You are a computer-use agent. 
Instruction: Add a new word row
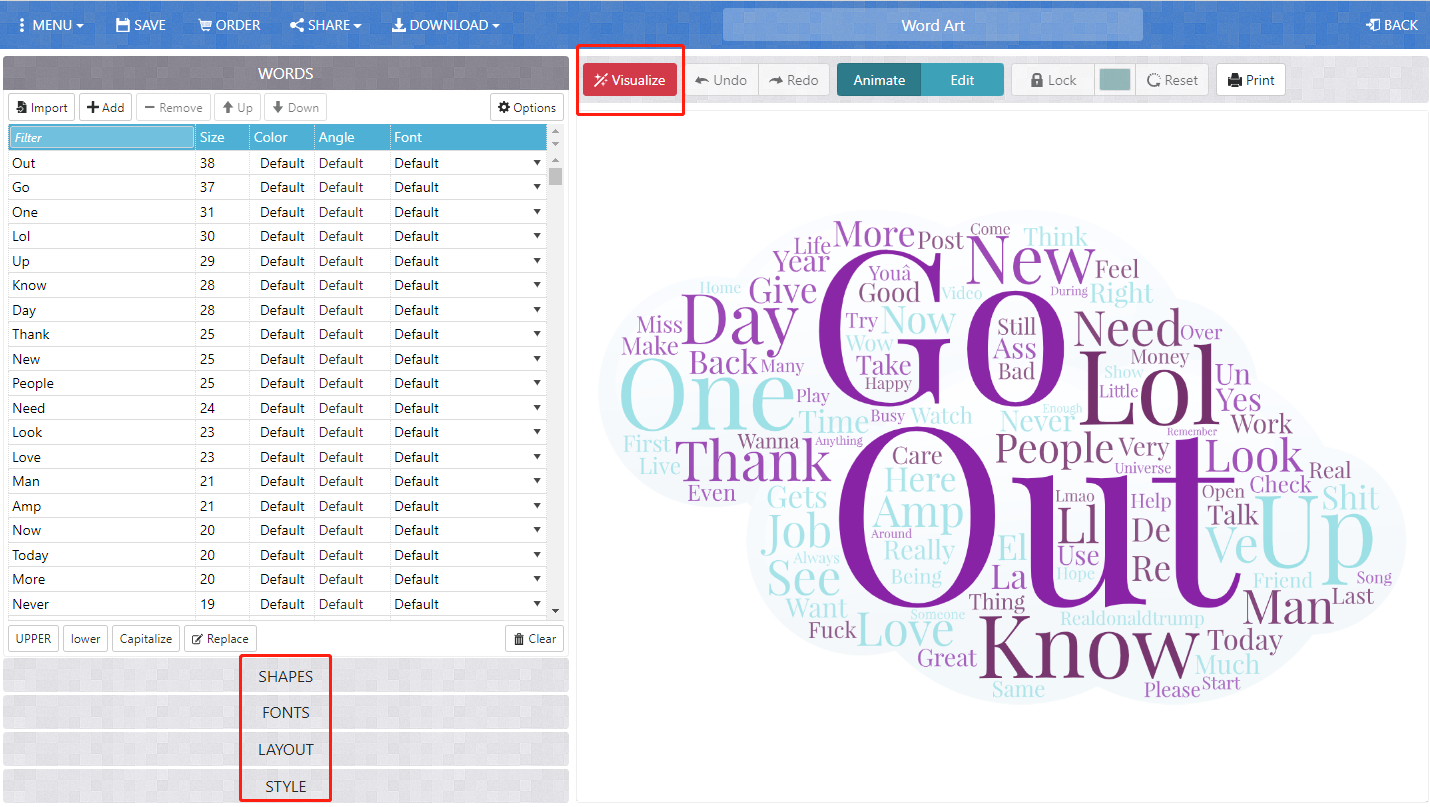click(x=105, y=108)
